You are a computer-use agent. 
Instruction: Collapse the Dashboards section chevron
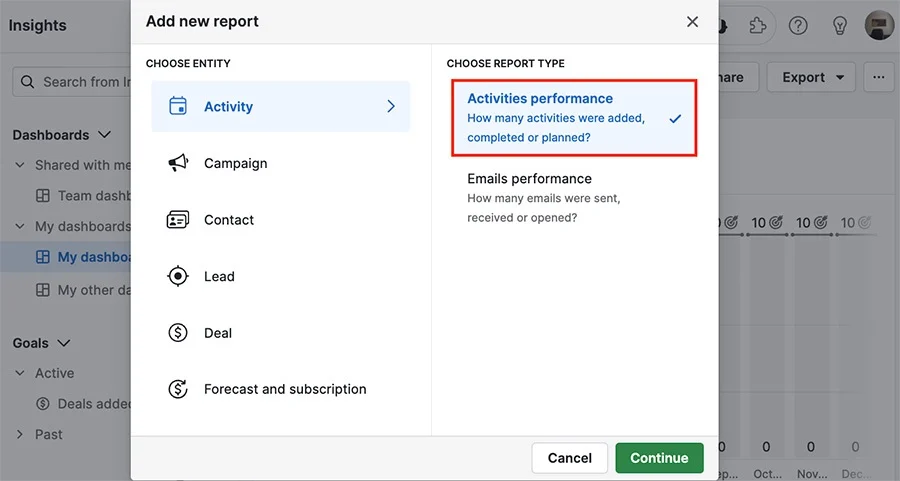[x=104, y=135]
